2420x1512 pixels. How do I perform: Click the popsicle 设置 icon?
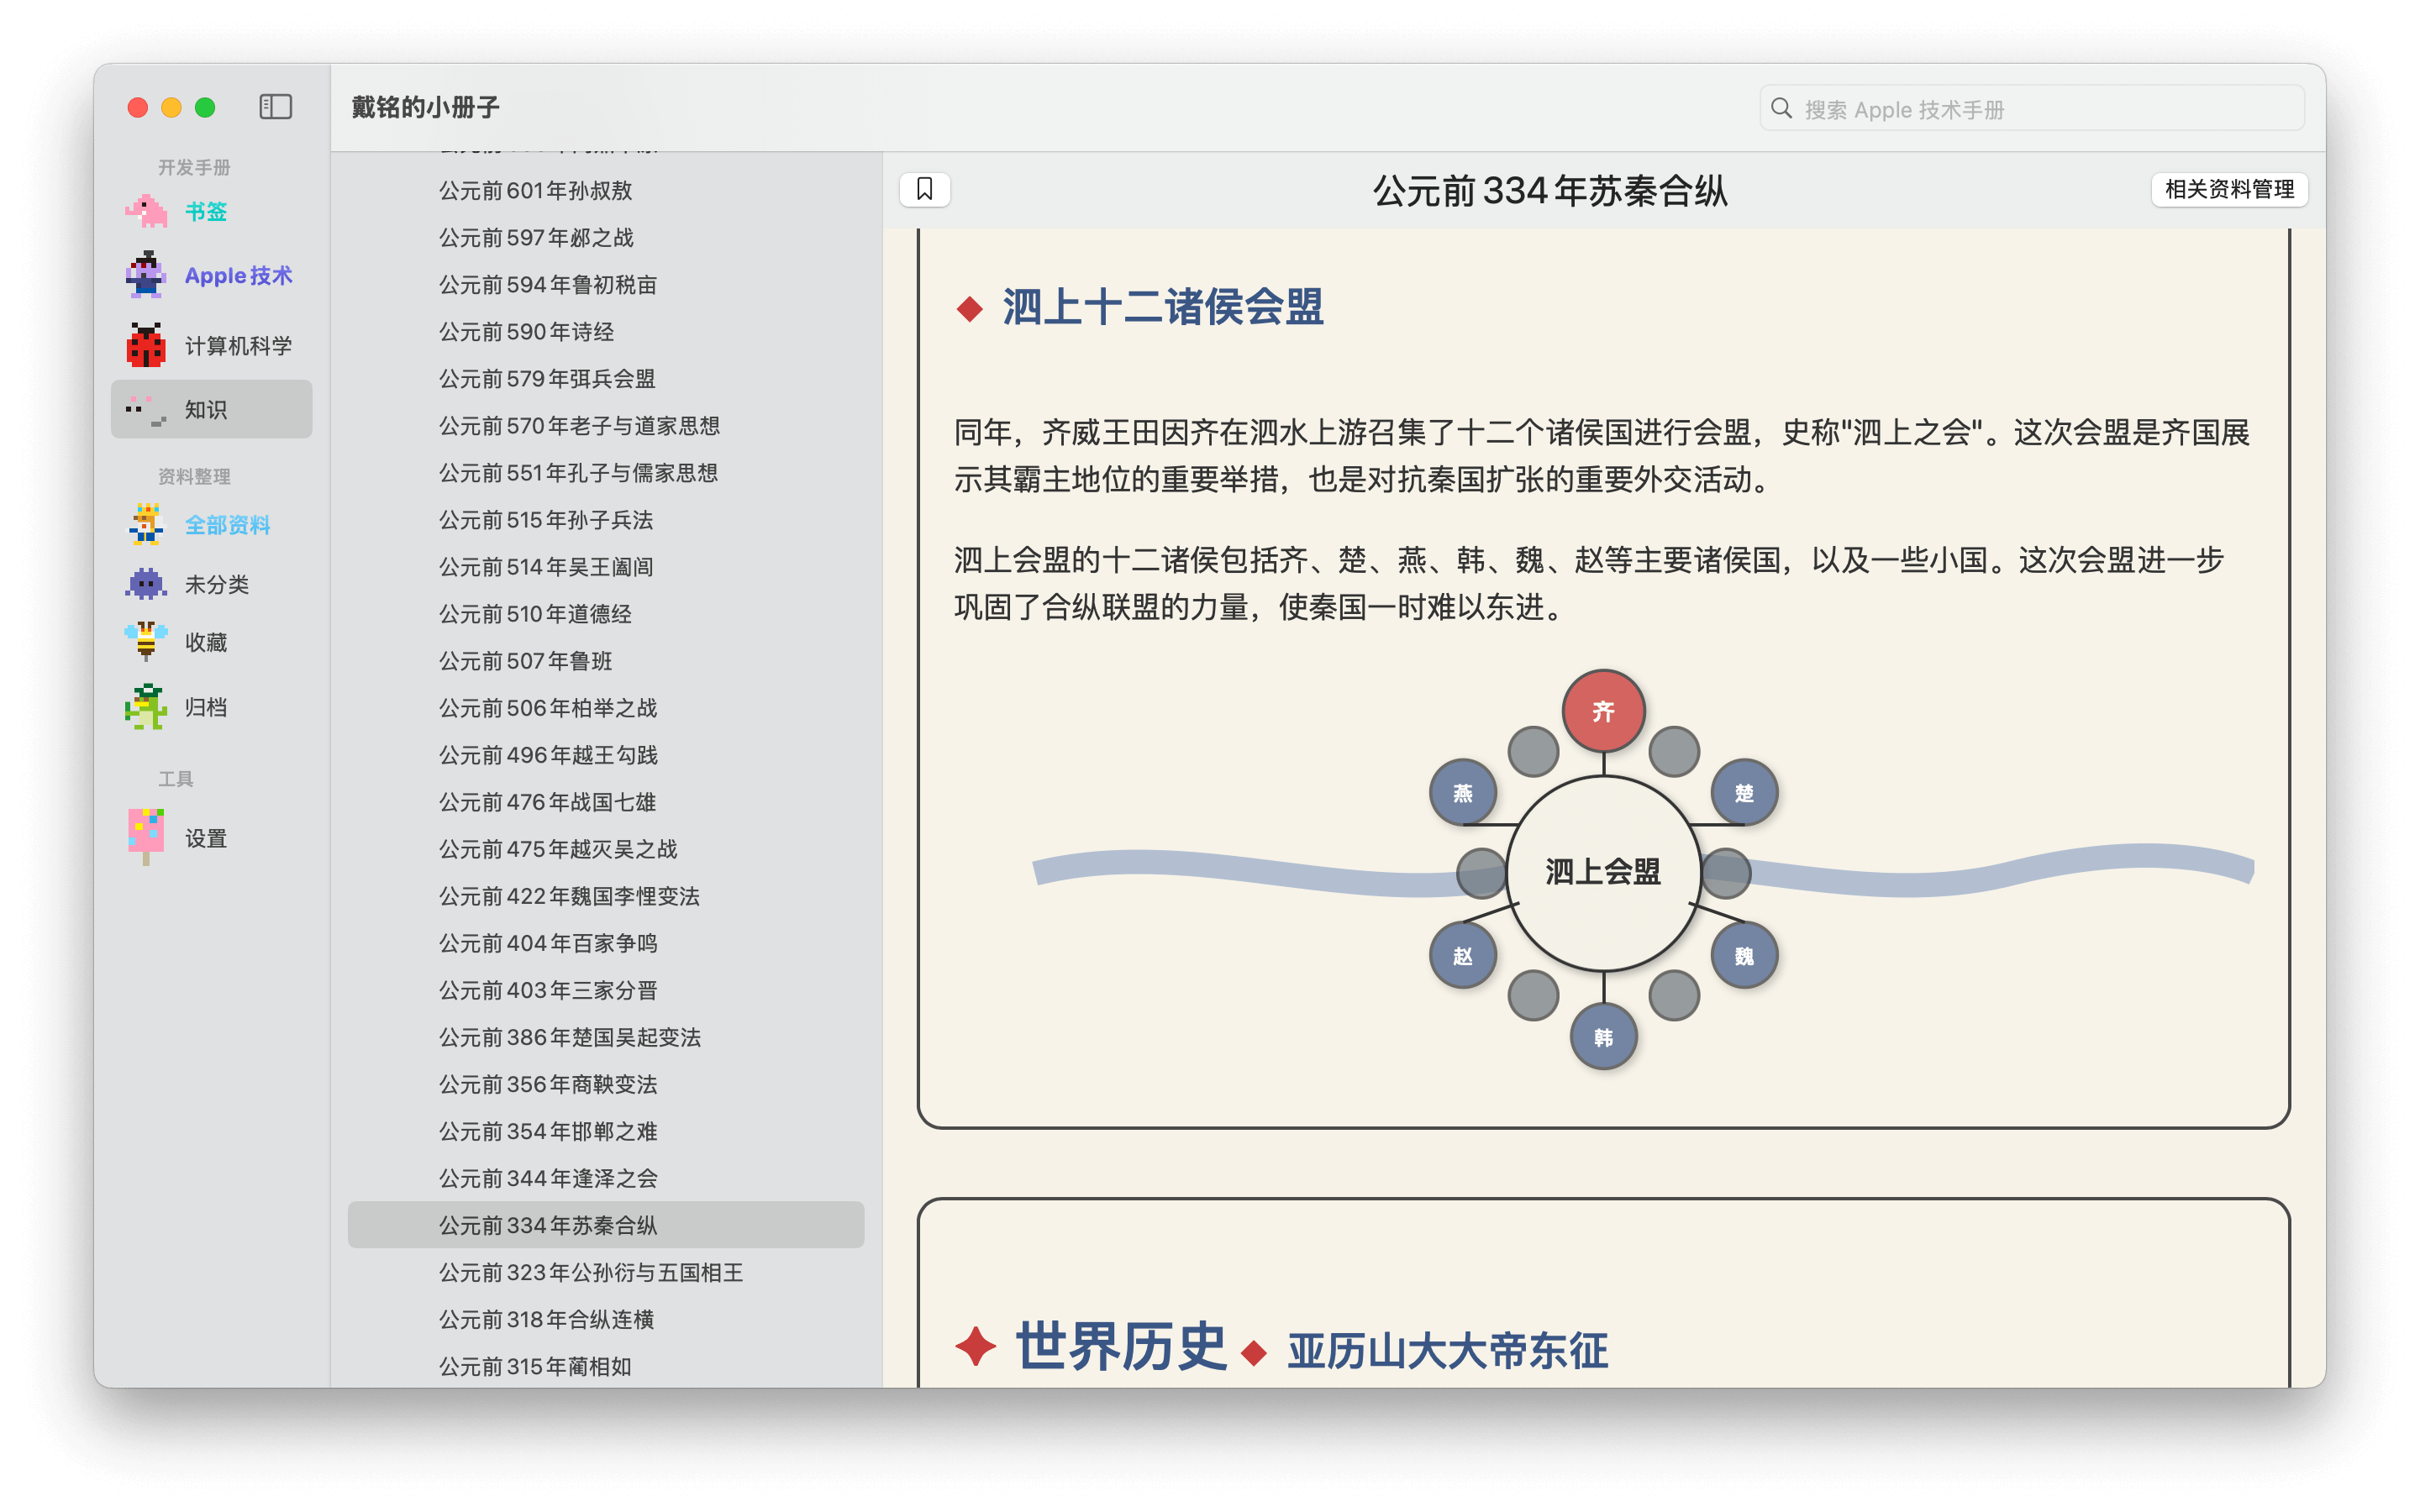(x=146, y=837)
